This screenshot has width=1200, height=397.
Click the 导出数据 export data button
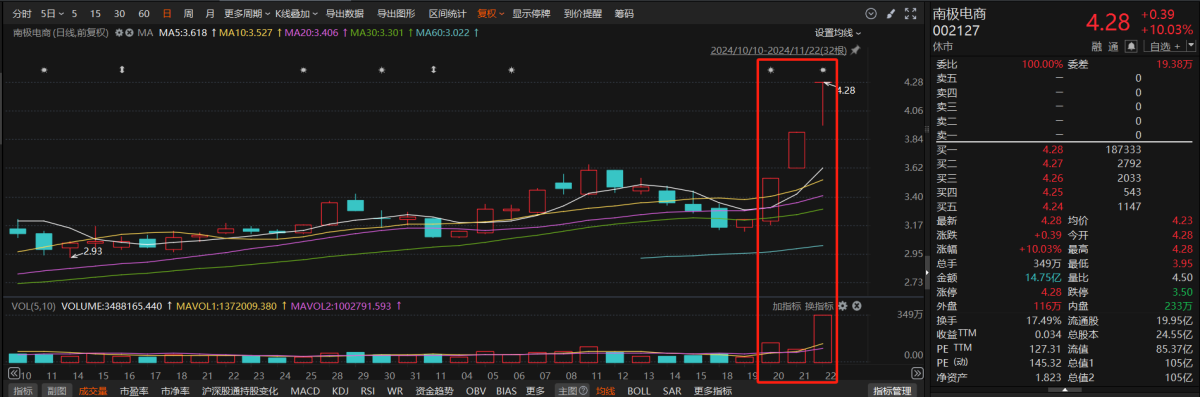344,14
